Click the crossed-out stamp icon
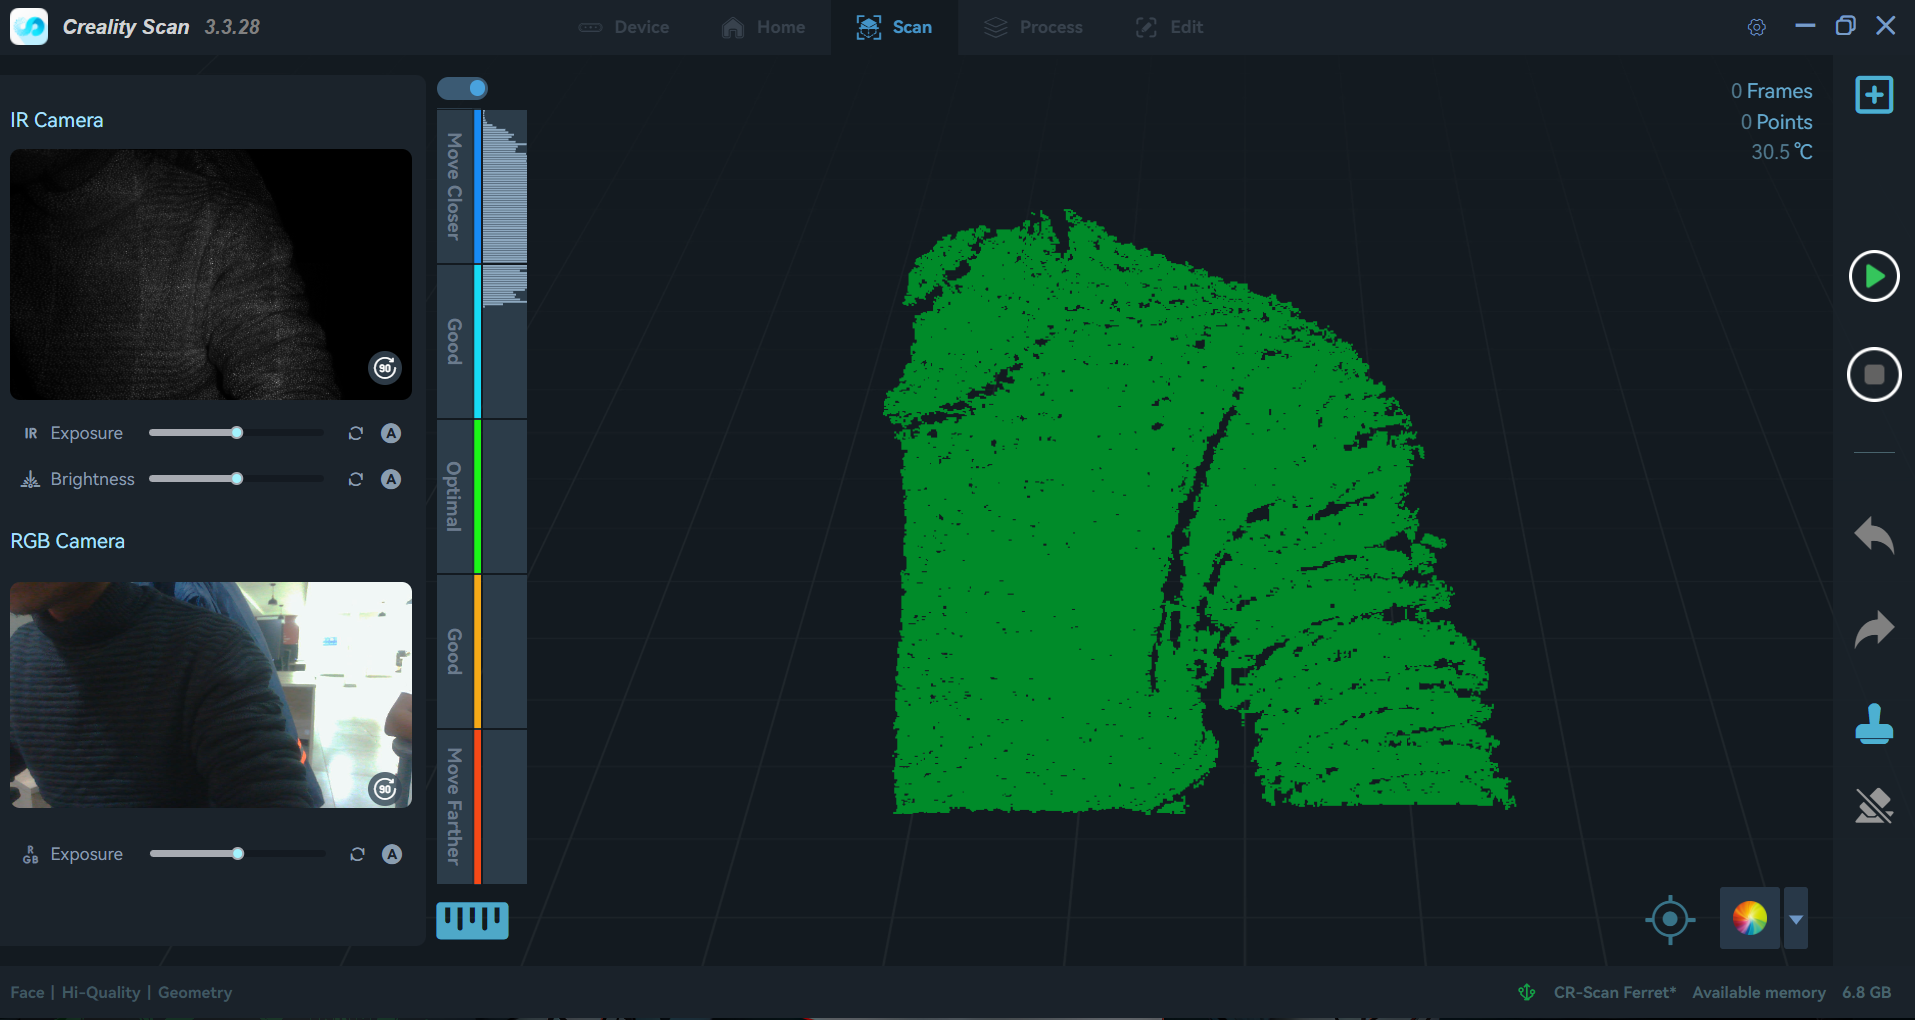Viewport: 1915px width, 1020px height. 1874,806
